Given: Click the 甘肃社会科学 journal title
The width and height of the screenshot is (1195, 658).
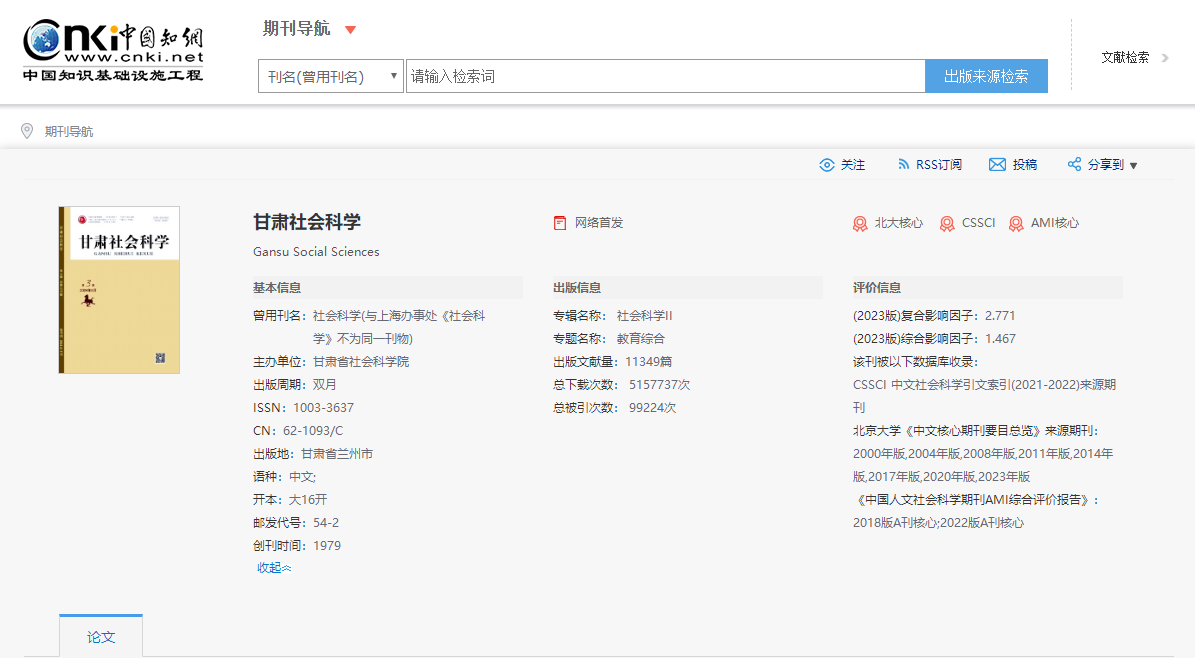Looking at the screenshot, I should pos(306,222).
